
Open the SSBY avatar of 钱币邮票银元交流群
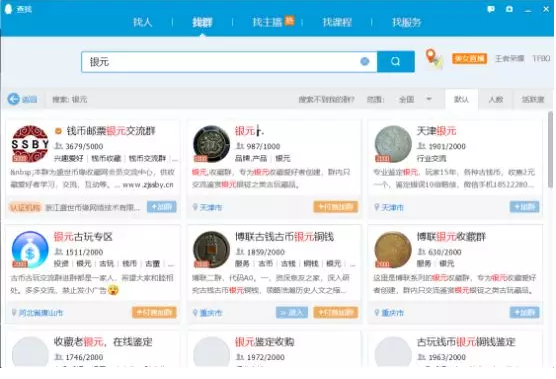30,144
